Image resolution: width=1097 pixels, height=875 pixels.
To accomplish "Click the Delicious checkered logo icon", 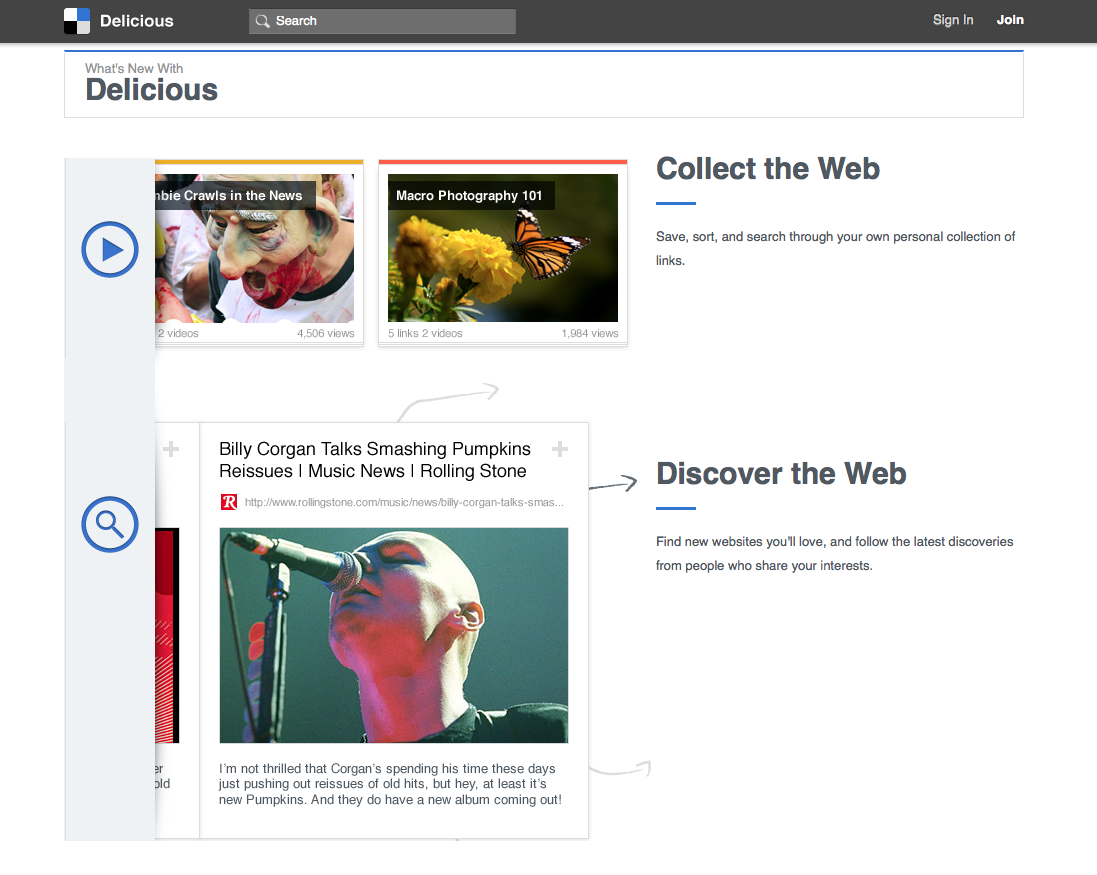I will [77, 21].
